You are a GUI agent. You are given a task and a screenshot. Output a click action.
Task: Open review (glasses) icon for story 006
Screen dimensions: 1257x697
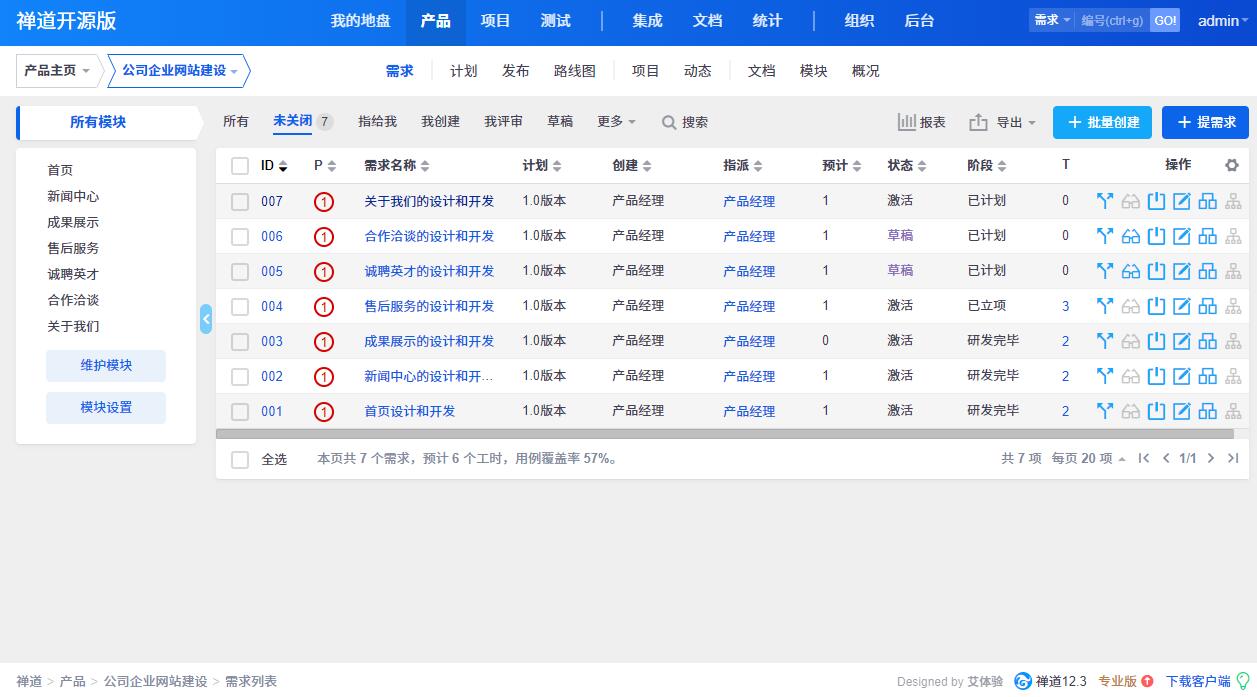tap(1131, 236)
